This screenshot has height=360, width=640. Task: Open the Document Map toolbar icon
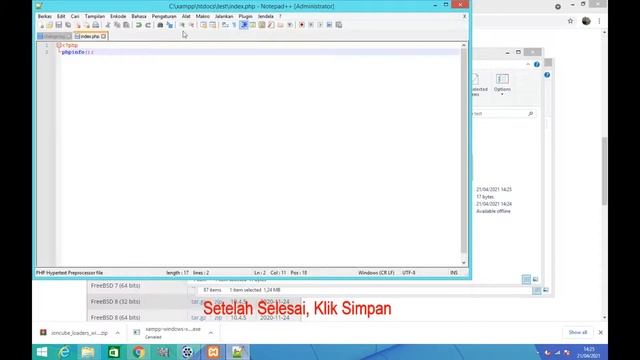pyautogui.click(x=262, y=25)
